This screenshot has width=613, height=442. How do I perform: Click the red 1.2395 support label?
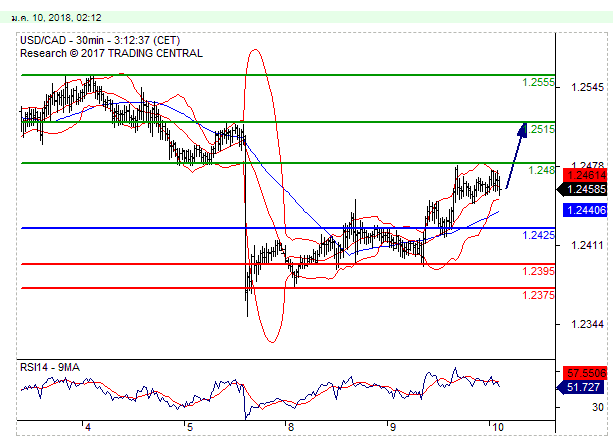[538, 271]
